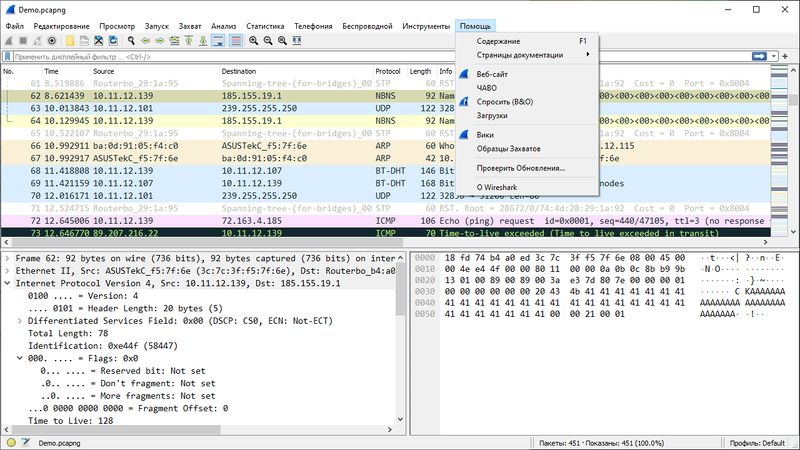Sort packets by the Time column header
The width and height of the screenshot is (800, 450).
(x=66, y=71)
